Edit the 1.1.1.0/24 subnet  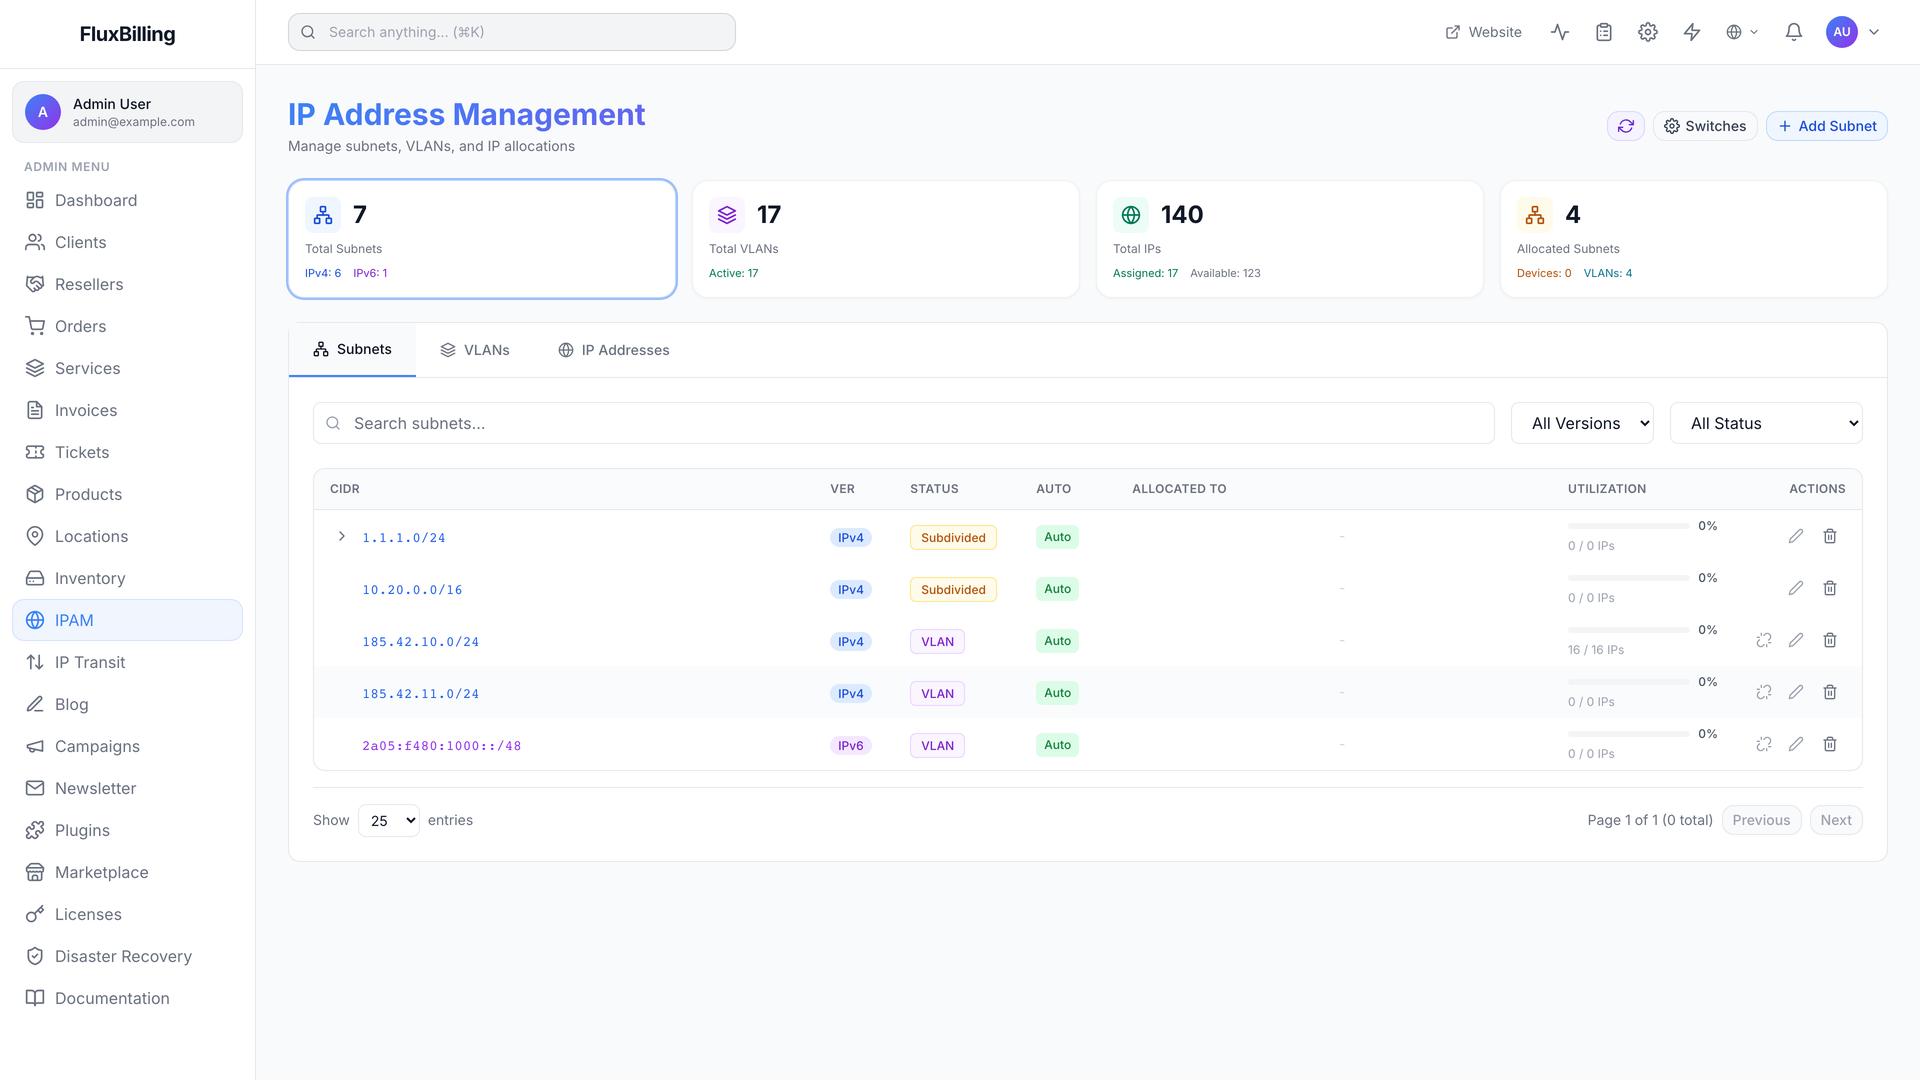[x=1796, y=536]
